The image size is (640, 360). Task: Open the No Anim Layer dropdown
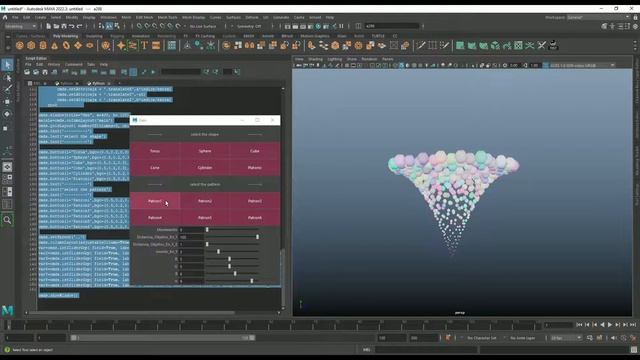click(522, 338)
